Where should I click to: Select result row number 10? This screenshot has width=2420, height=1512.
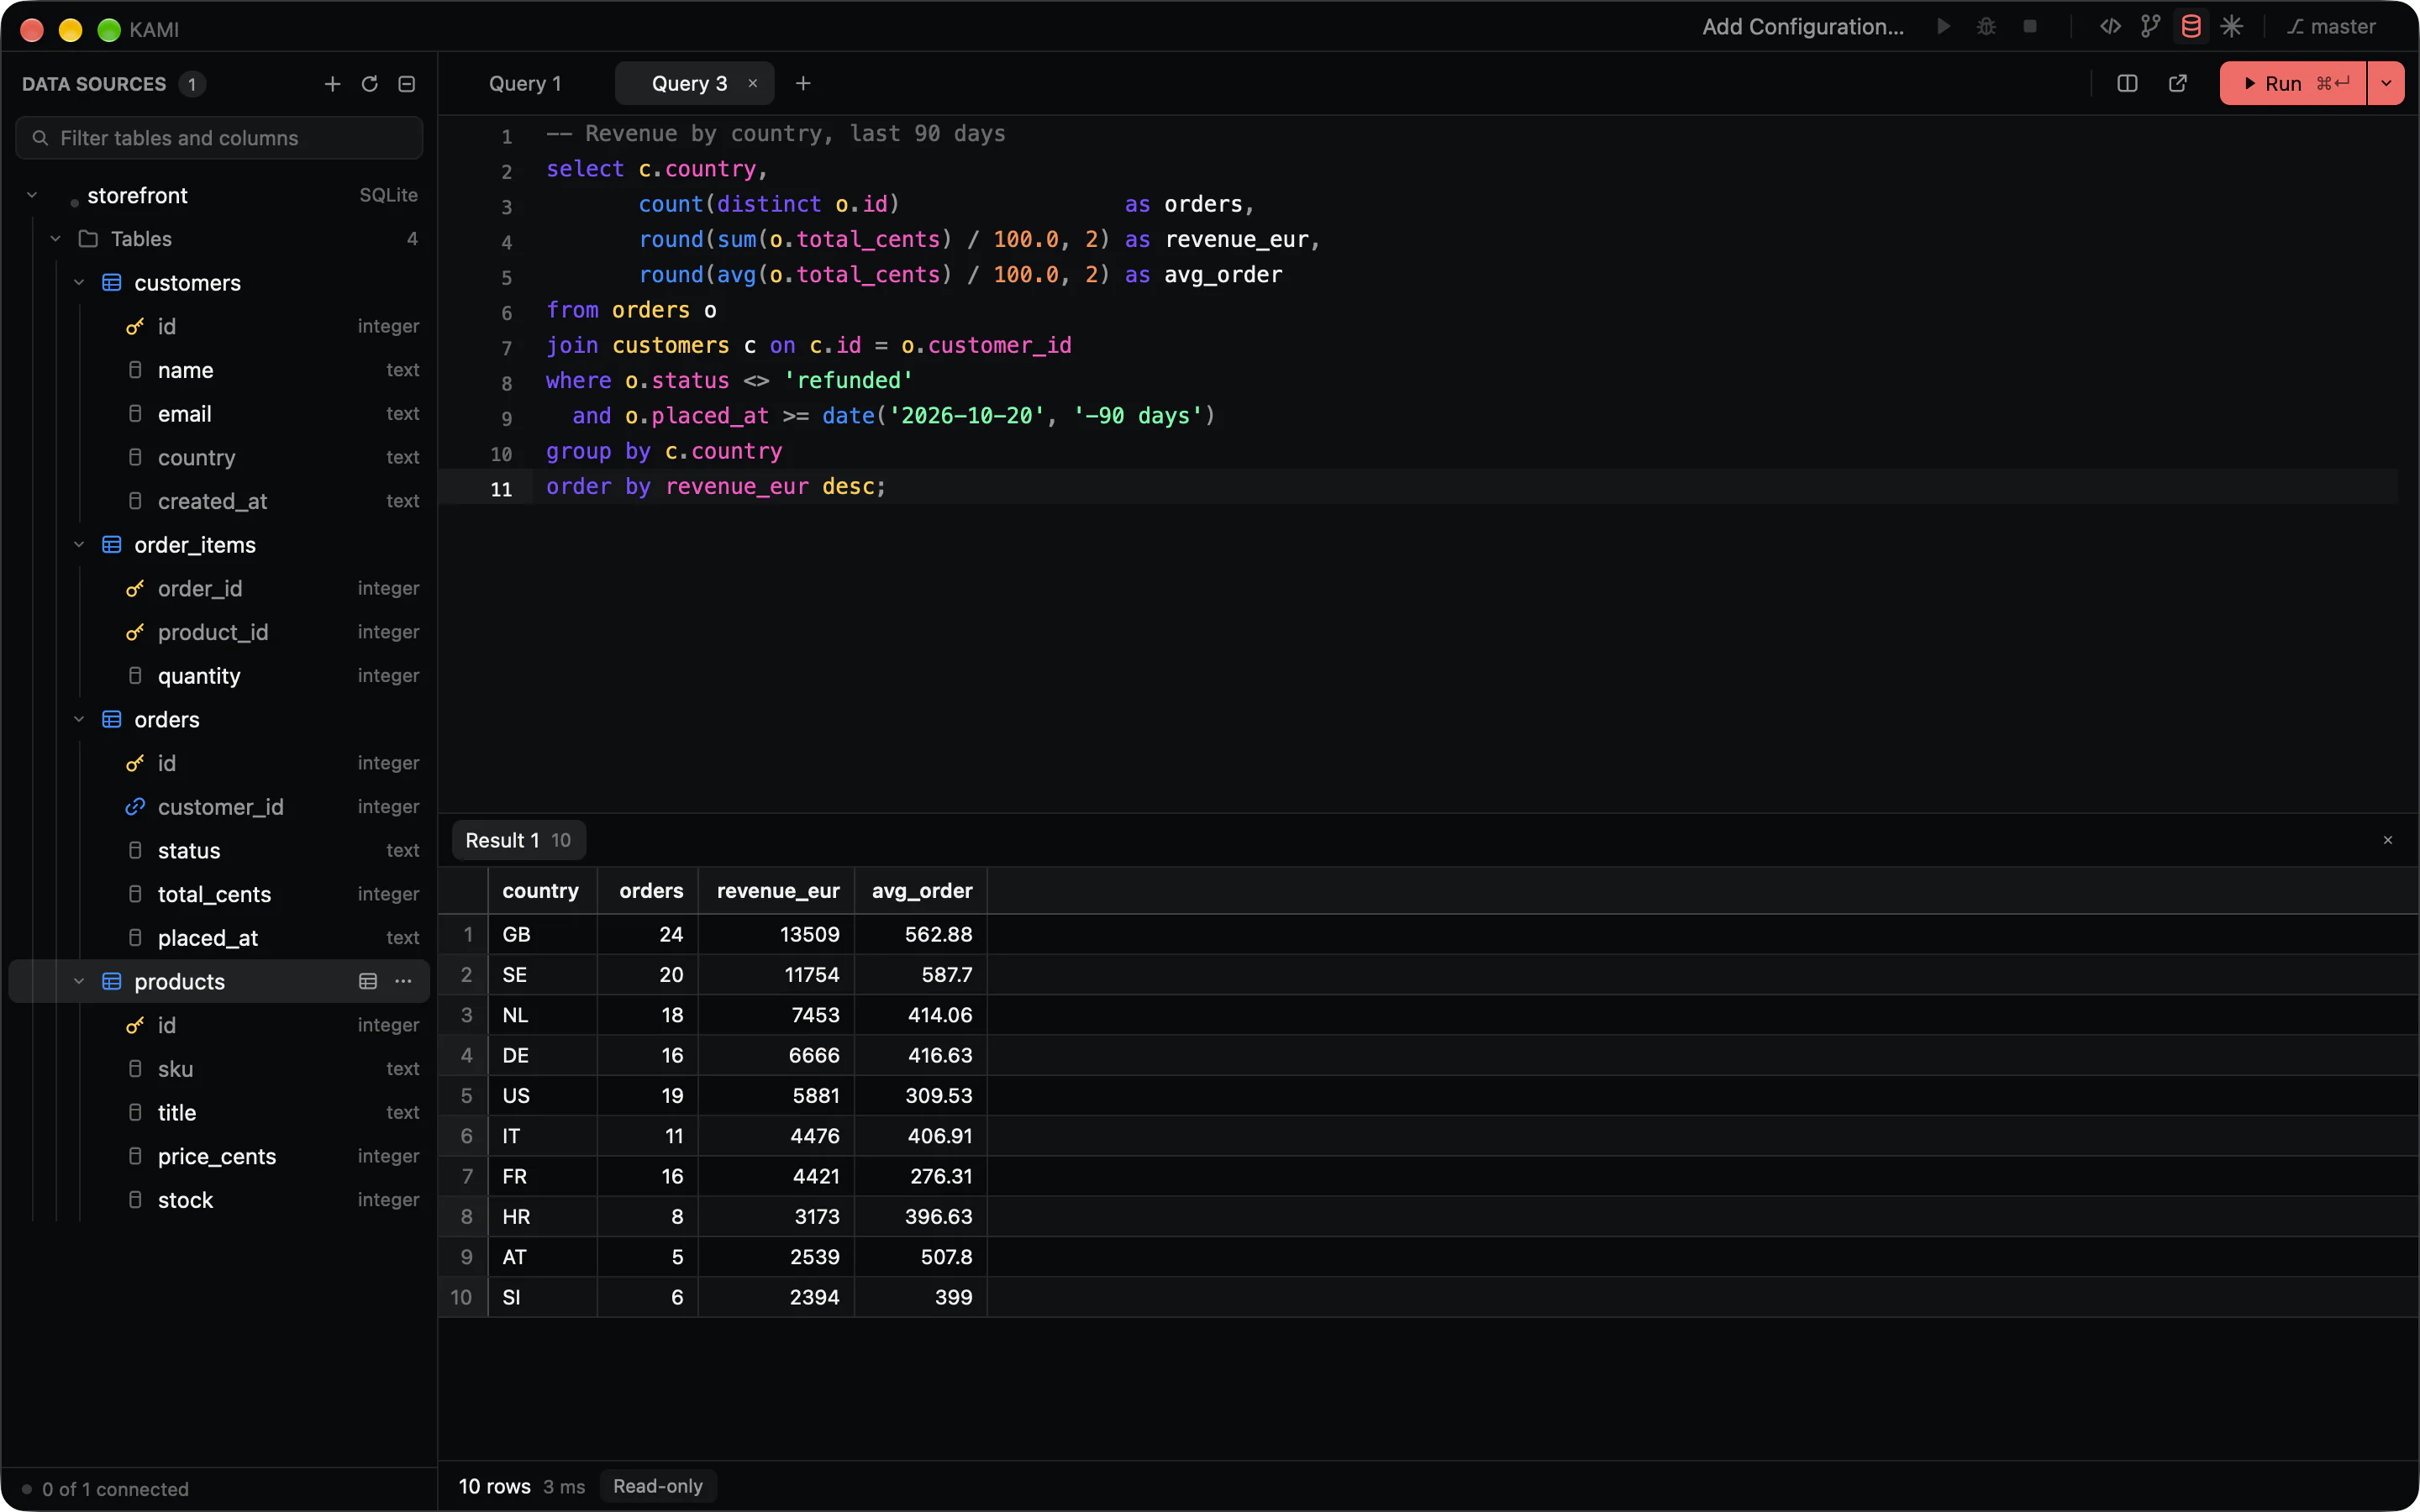462,1297
